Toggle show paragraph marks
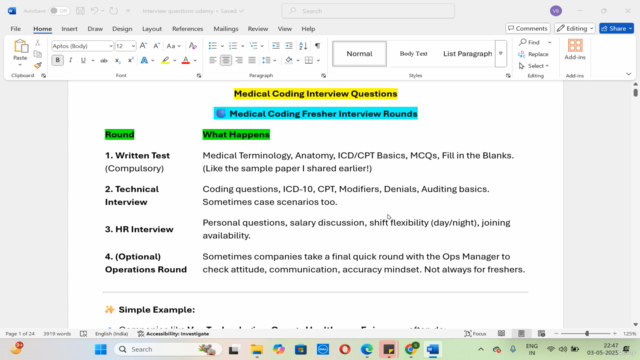The width and height of the screenshot is (640, 360). coord(318,46)
